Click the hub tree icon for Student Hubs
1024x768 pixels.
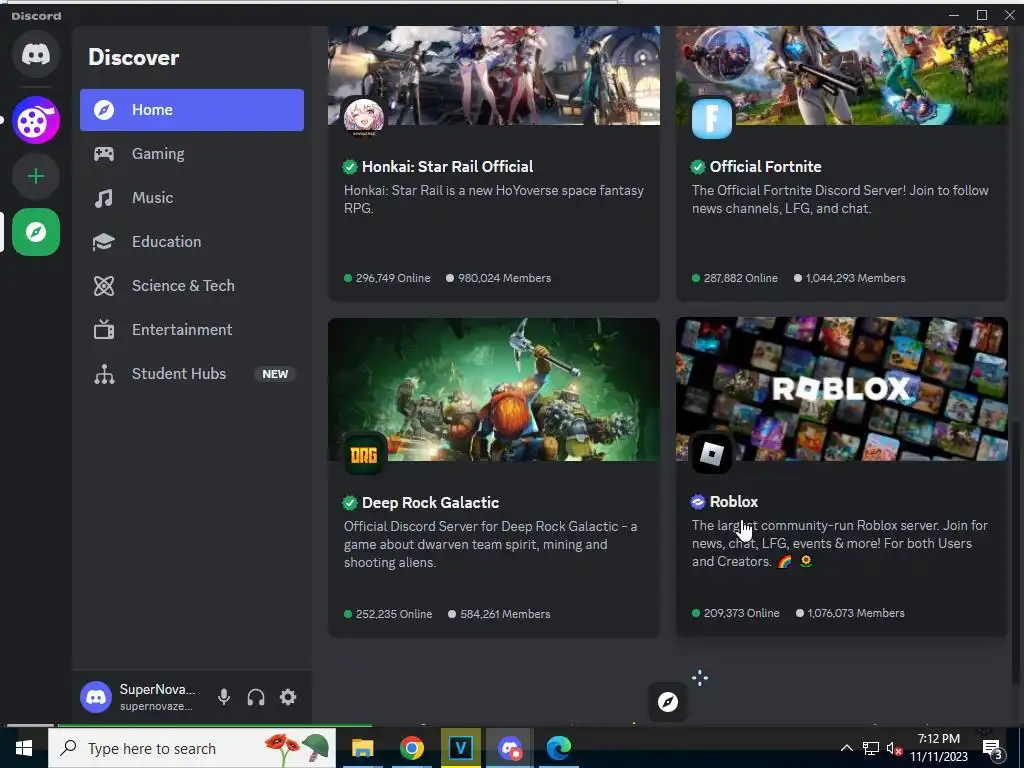(x=104, y=374)
